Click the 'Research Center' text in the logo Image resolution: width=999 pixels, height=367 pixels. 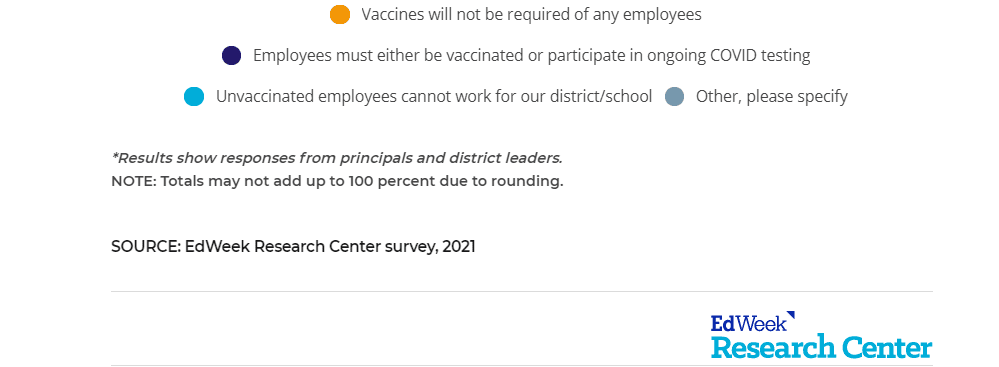pyautogui.click(x=821, y=348)
